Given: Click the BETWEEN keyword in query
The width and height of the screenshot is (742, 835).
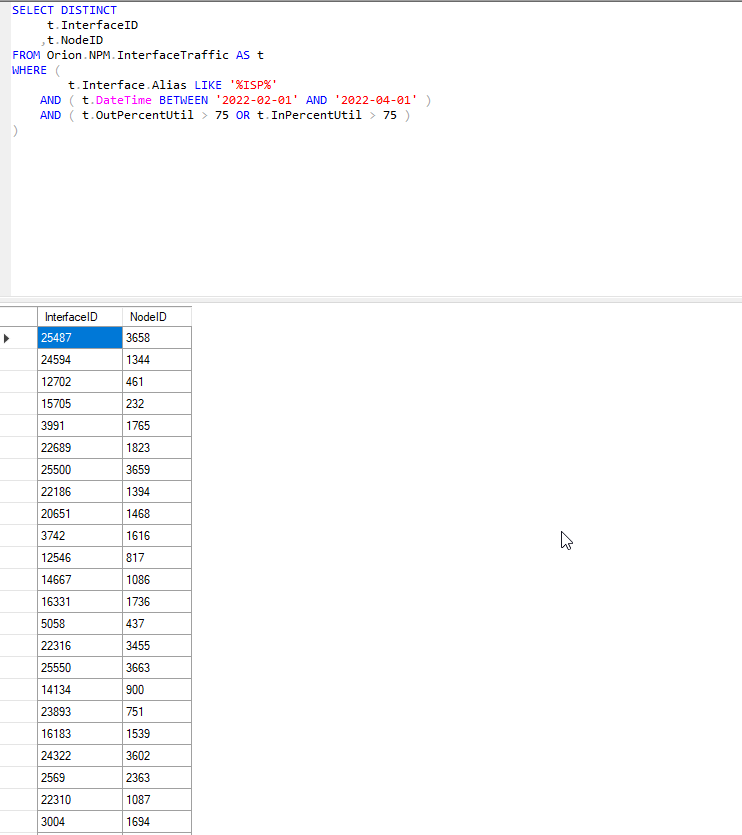Looking at the screenshot, I should [184, 100].
